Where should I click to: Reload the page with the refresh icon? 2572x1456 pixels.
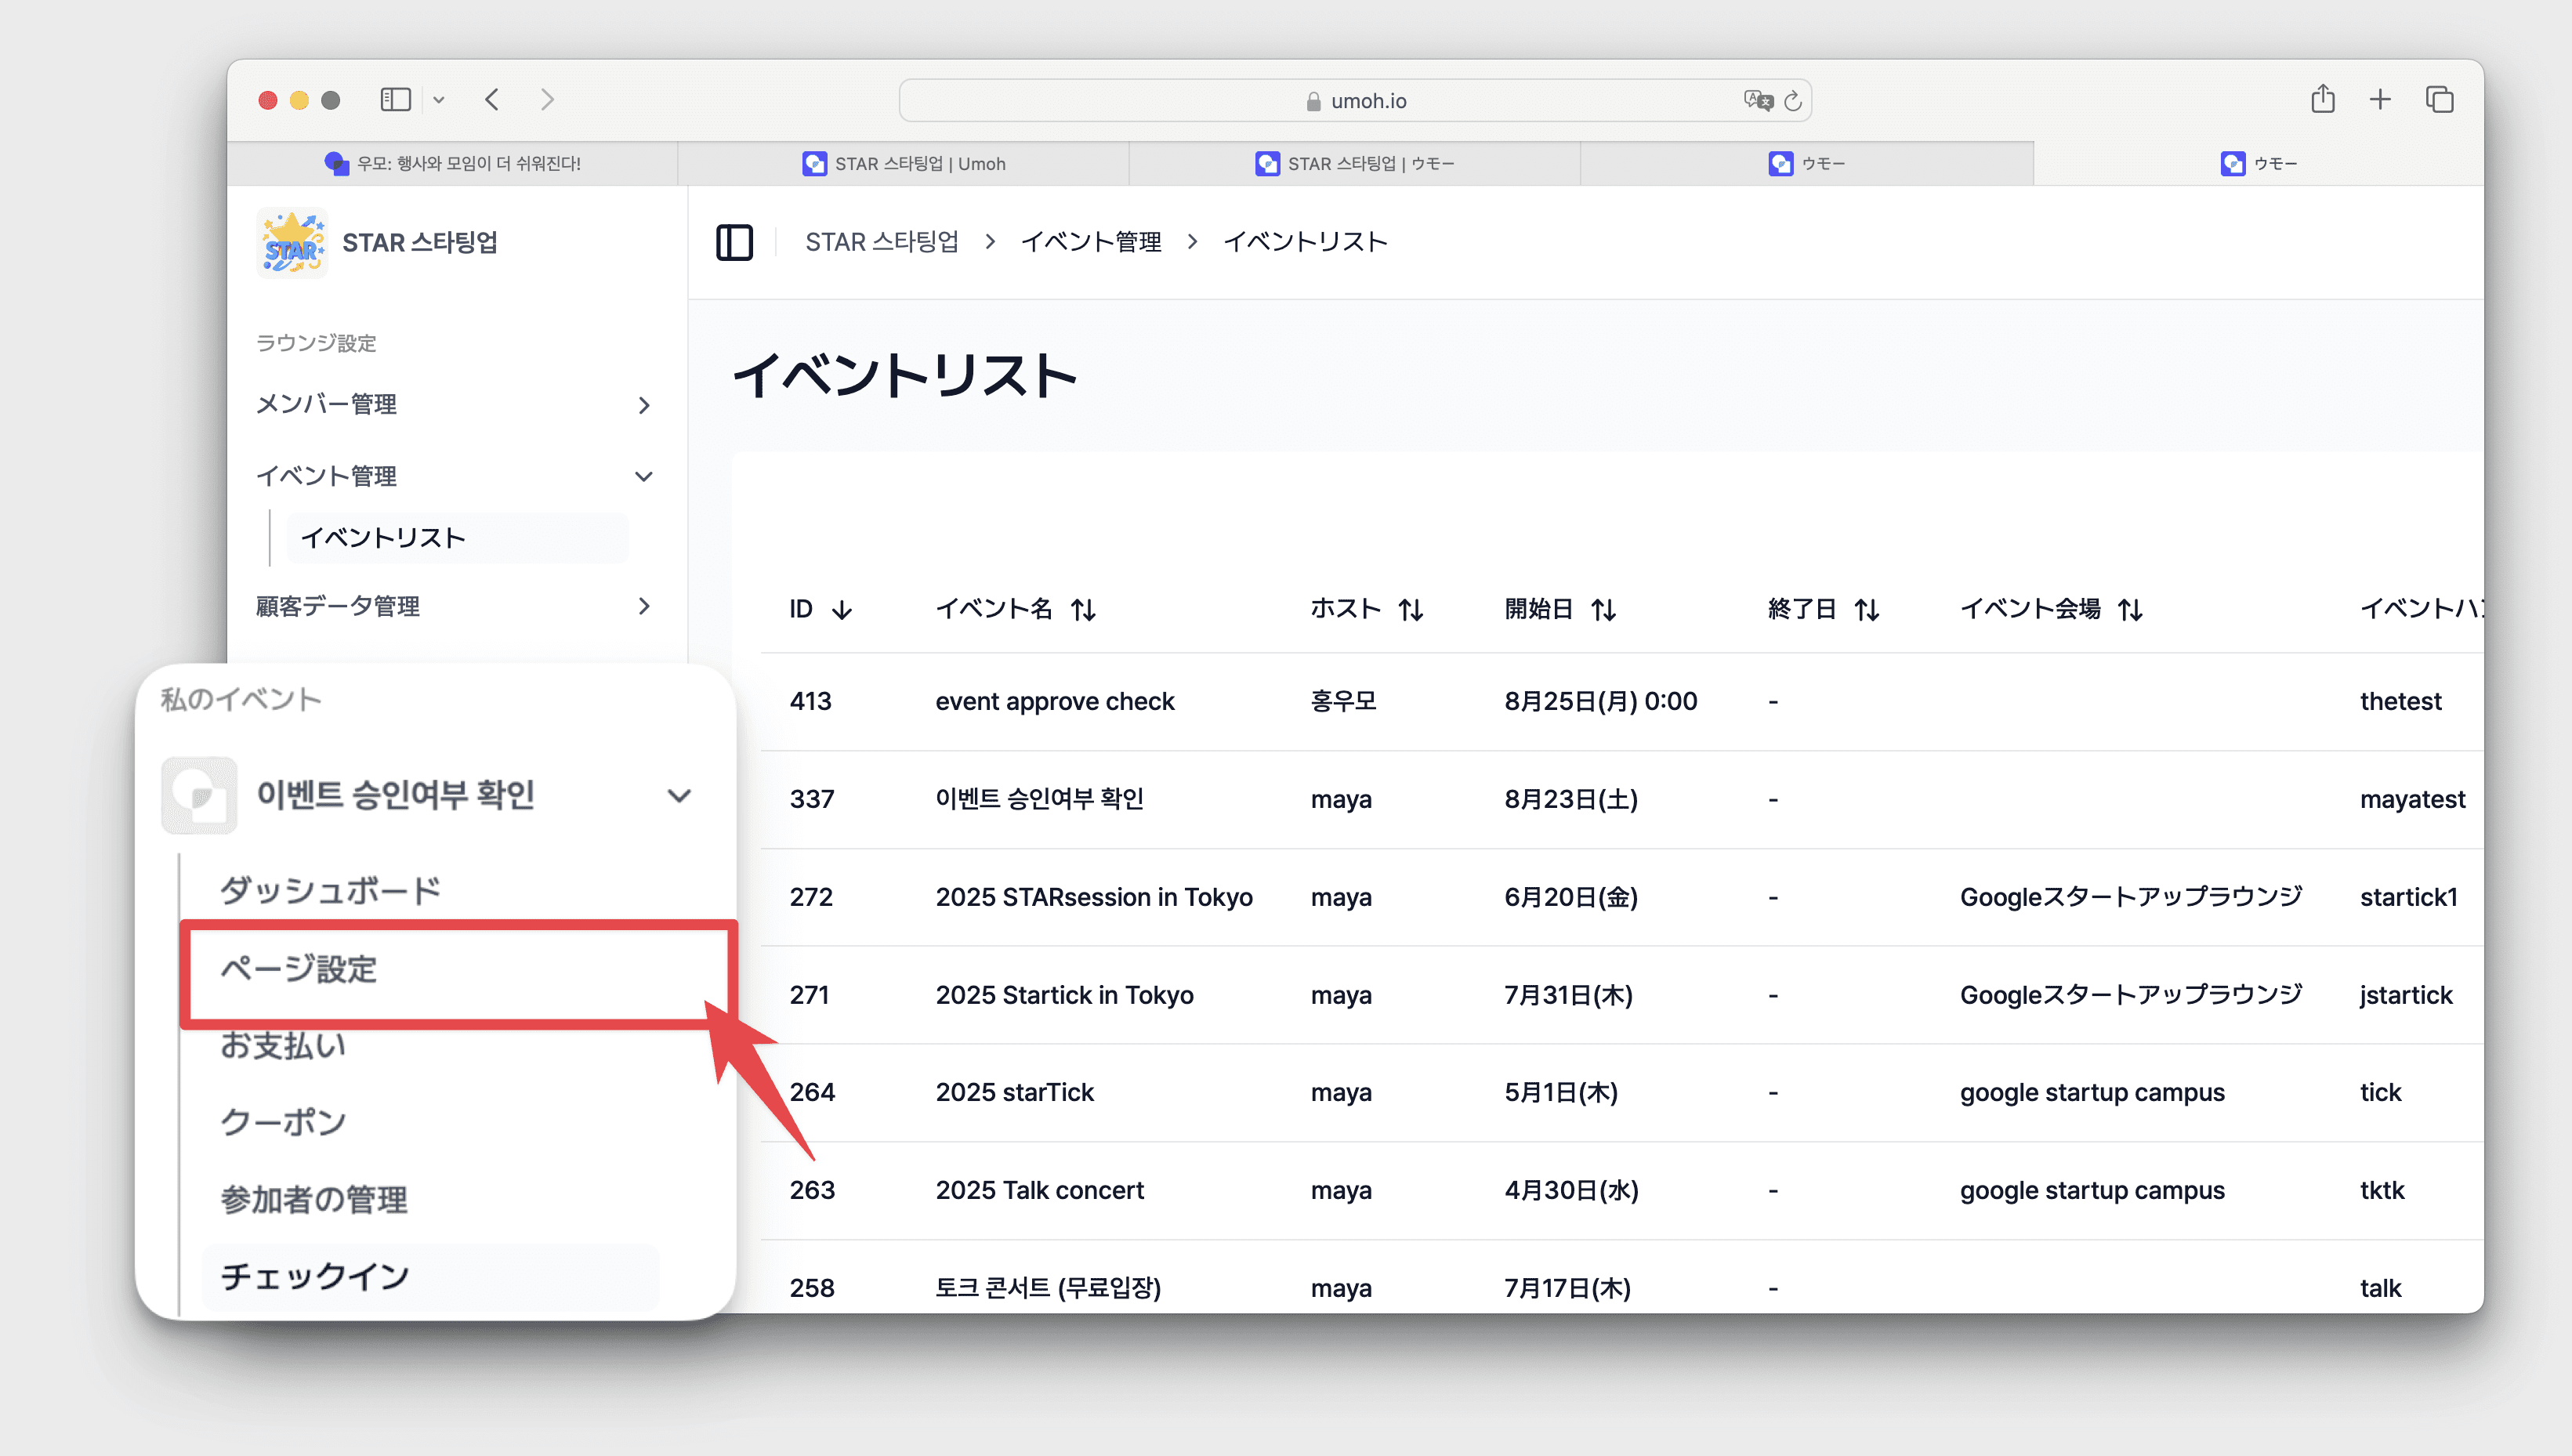click(1793, 101)
